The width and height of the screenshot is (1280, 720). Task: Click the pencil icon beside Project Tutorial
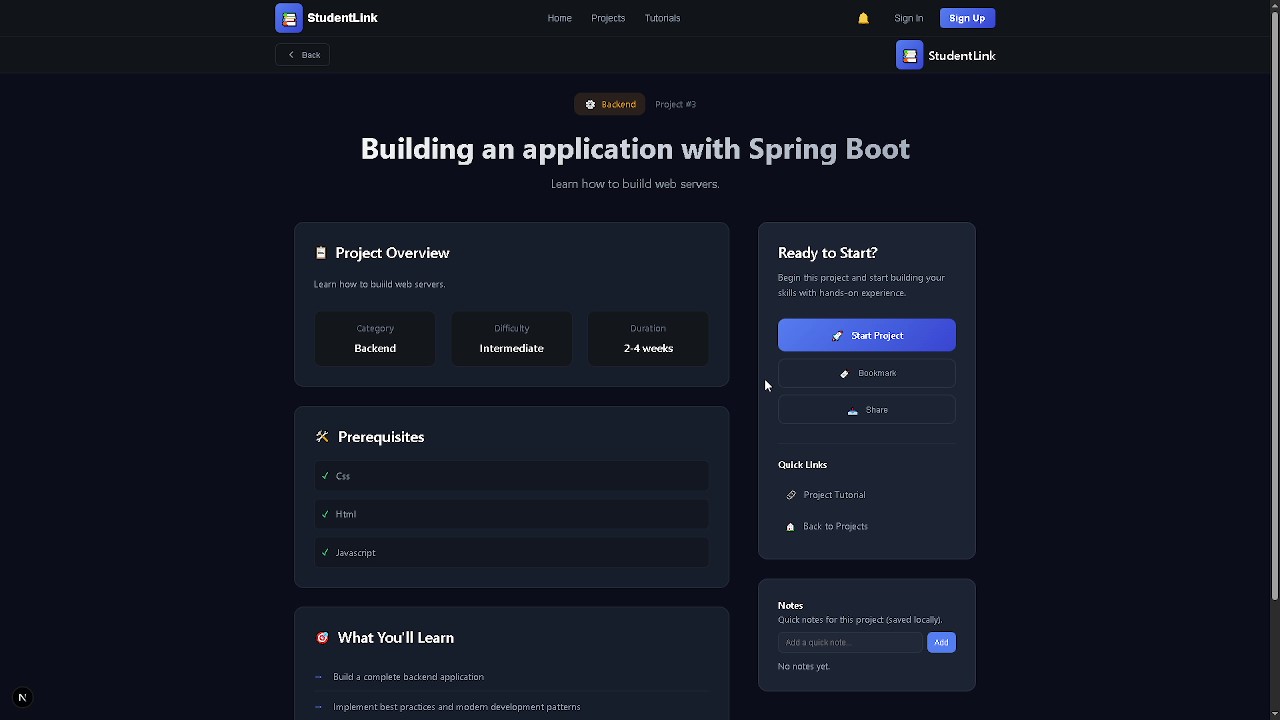tap(789, 495)
